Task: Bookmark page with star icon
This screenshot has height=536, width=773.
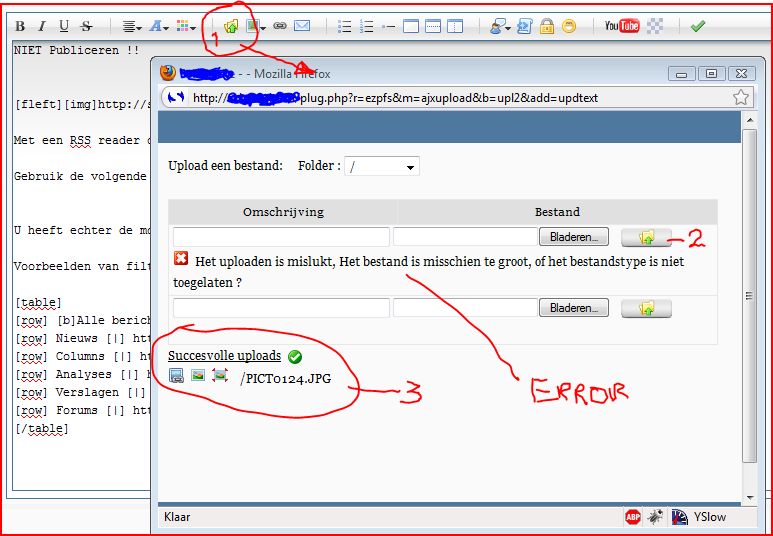Action: pos(741,97)
